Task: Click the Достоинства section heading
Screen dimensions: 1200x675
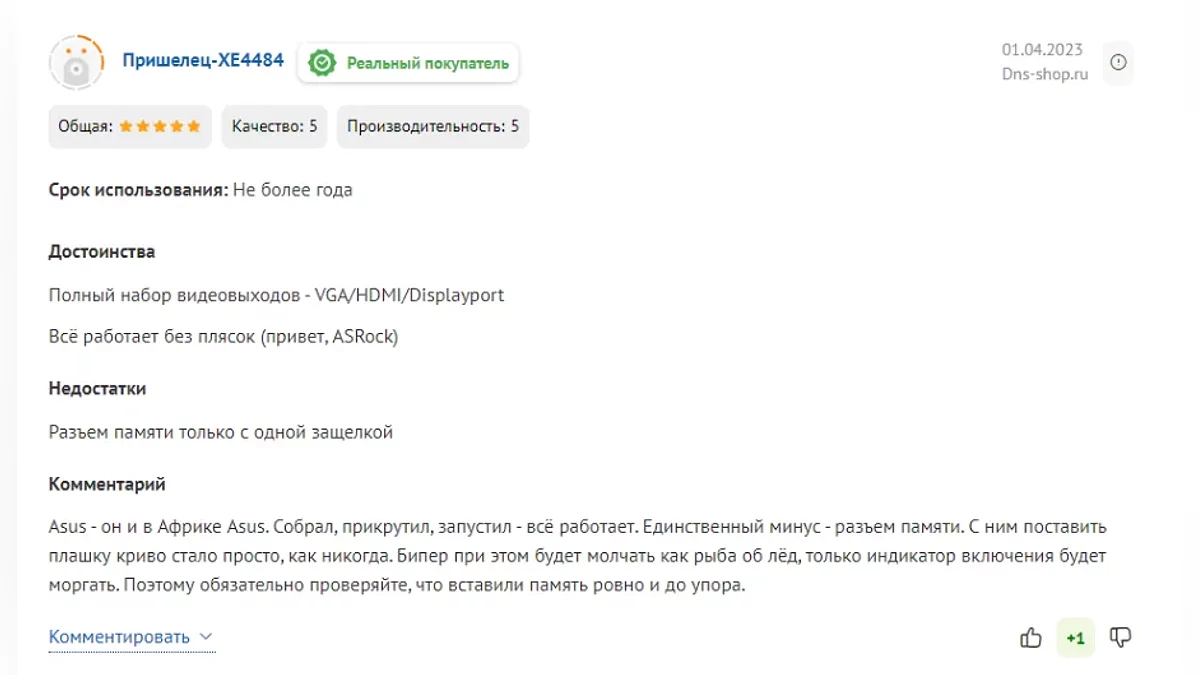Action: 102,252
